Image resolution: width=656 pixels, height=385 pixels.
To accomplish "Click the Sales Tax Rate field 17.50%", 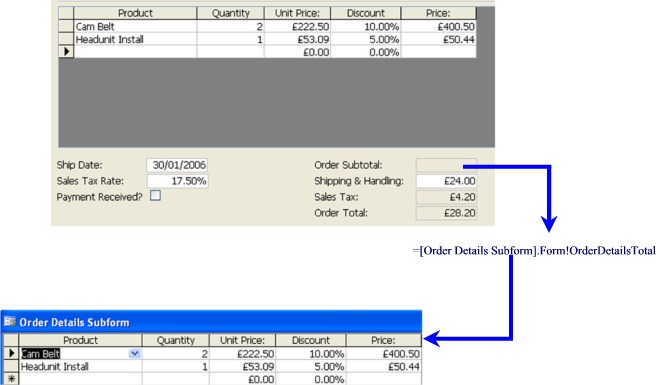I will click(177, 181).
